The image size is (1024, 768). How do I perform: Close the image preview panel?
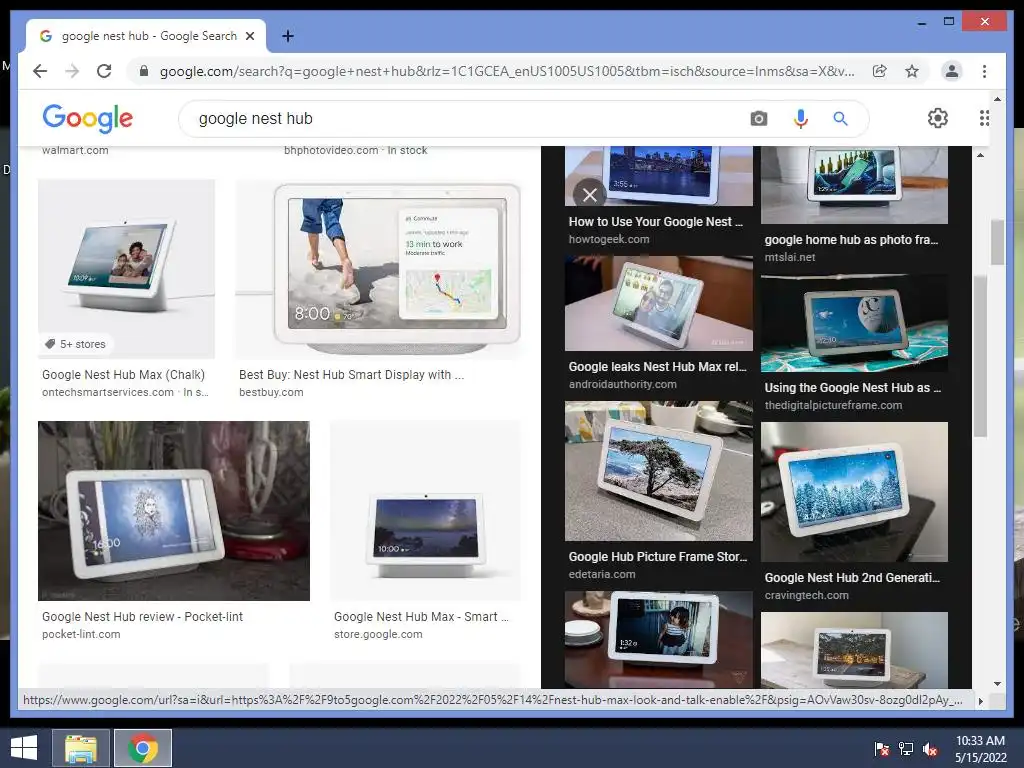pyautogui.click(x=589, y=195)
